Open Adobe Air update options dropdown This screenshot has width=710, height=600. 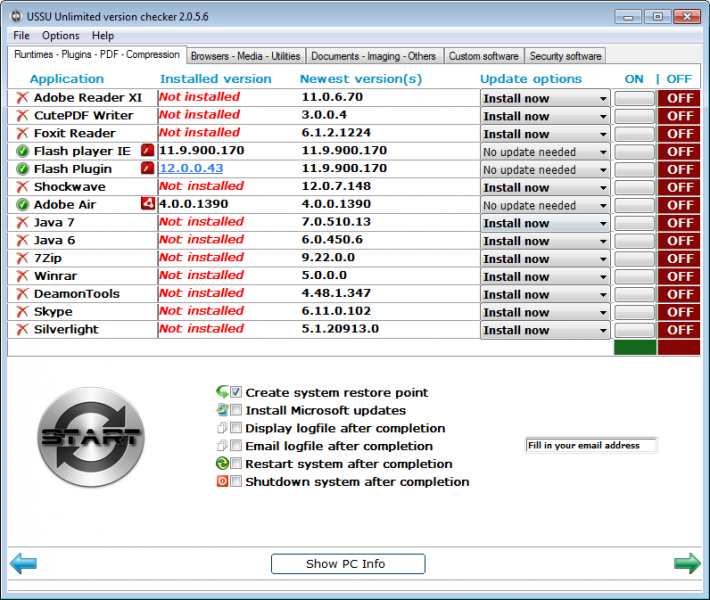click(545, 205)
